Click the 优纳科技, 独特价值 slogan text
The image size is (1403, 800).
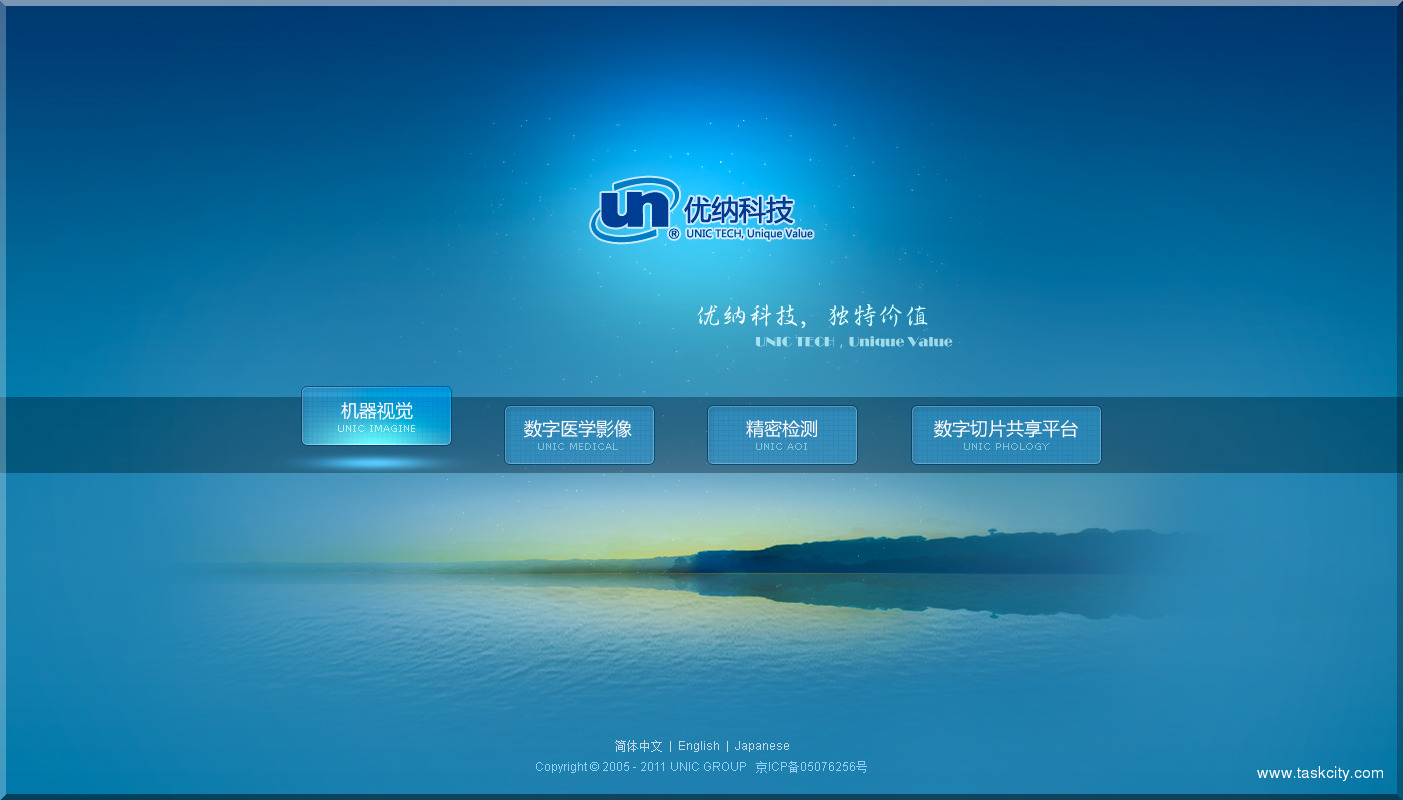(x=813, y=316)
